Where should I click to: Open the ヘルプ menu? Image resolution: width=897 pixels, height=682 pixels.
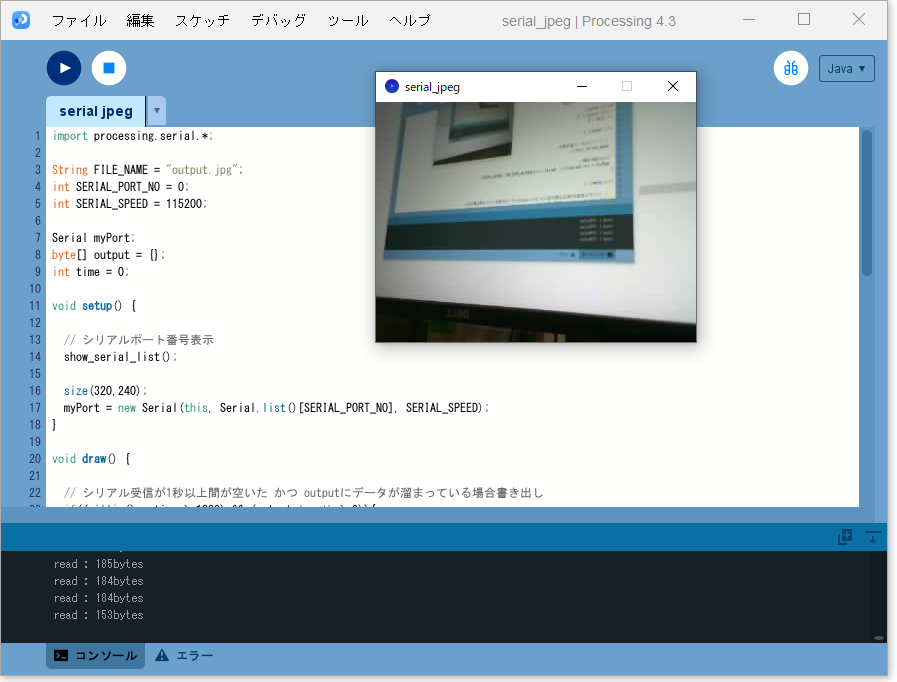coord(409,19)
